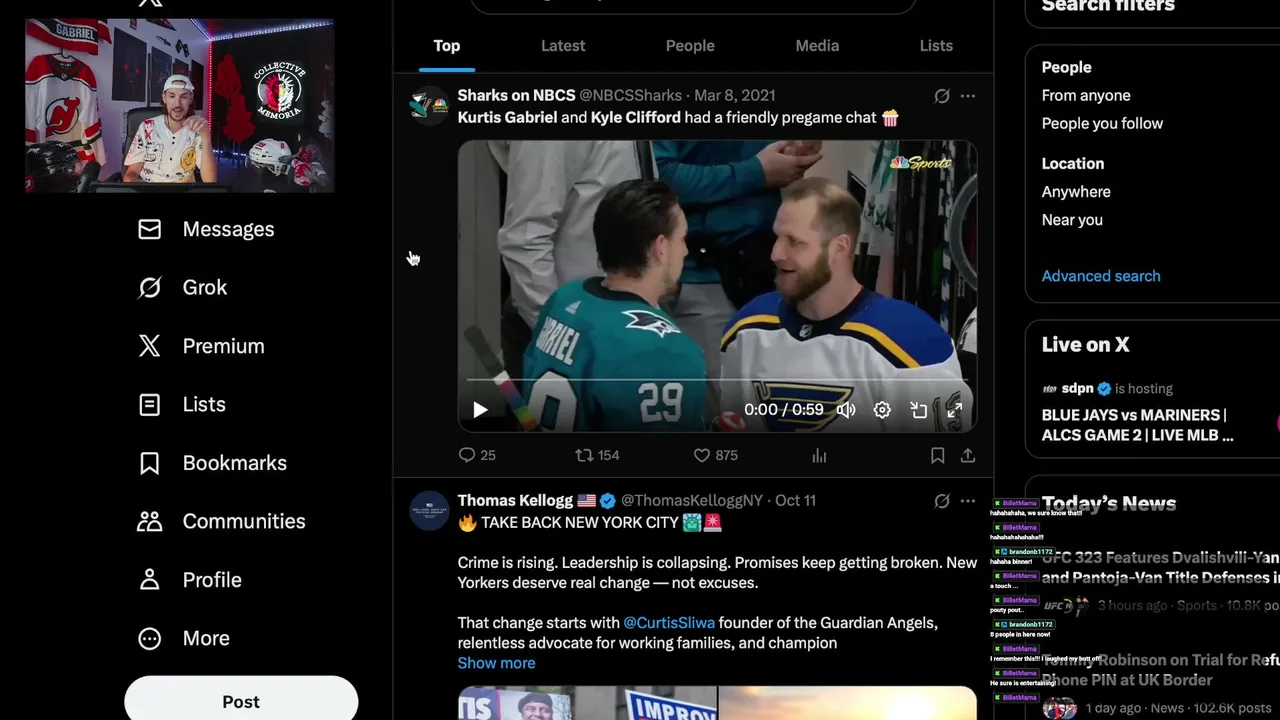Open more options on Thomas Kellogg post
The image size is (1280, 720).
coord(967,501)
